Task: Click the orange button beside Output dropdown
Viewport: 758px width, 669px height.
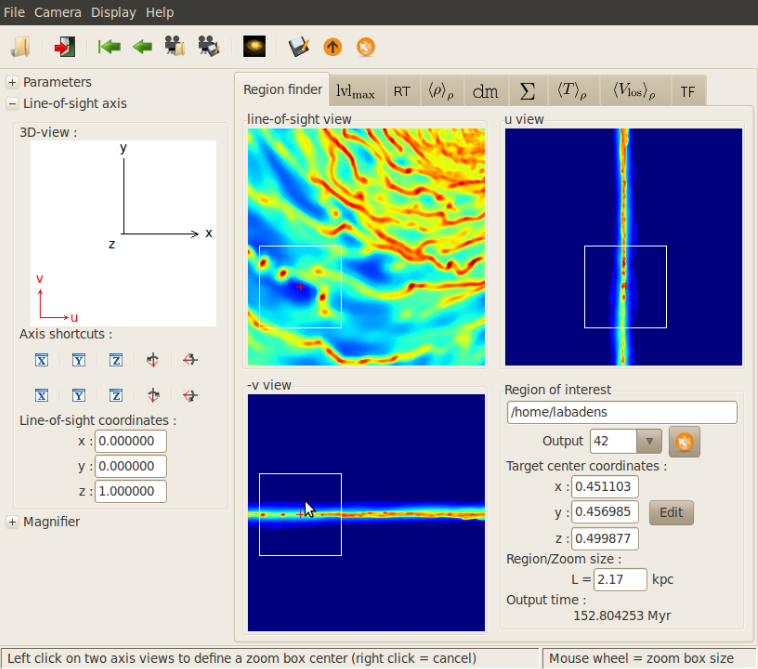Action: coord(684,441)
